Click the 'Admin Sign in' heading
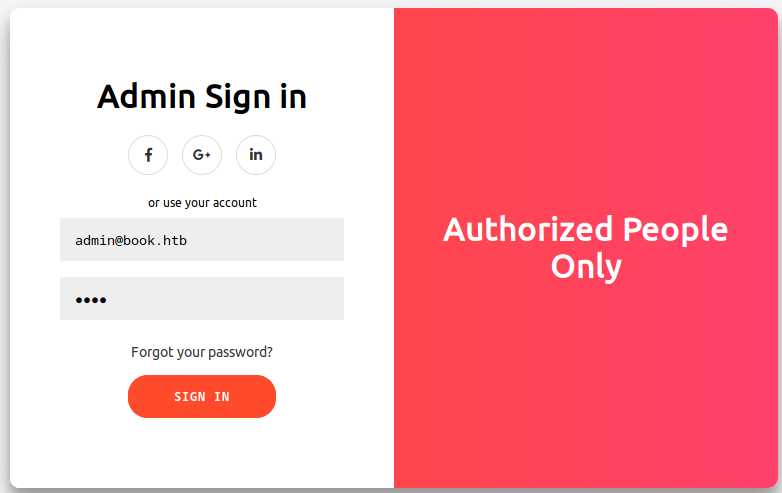This screenshot has height=493, width=782. [202, 97]
